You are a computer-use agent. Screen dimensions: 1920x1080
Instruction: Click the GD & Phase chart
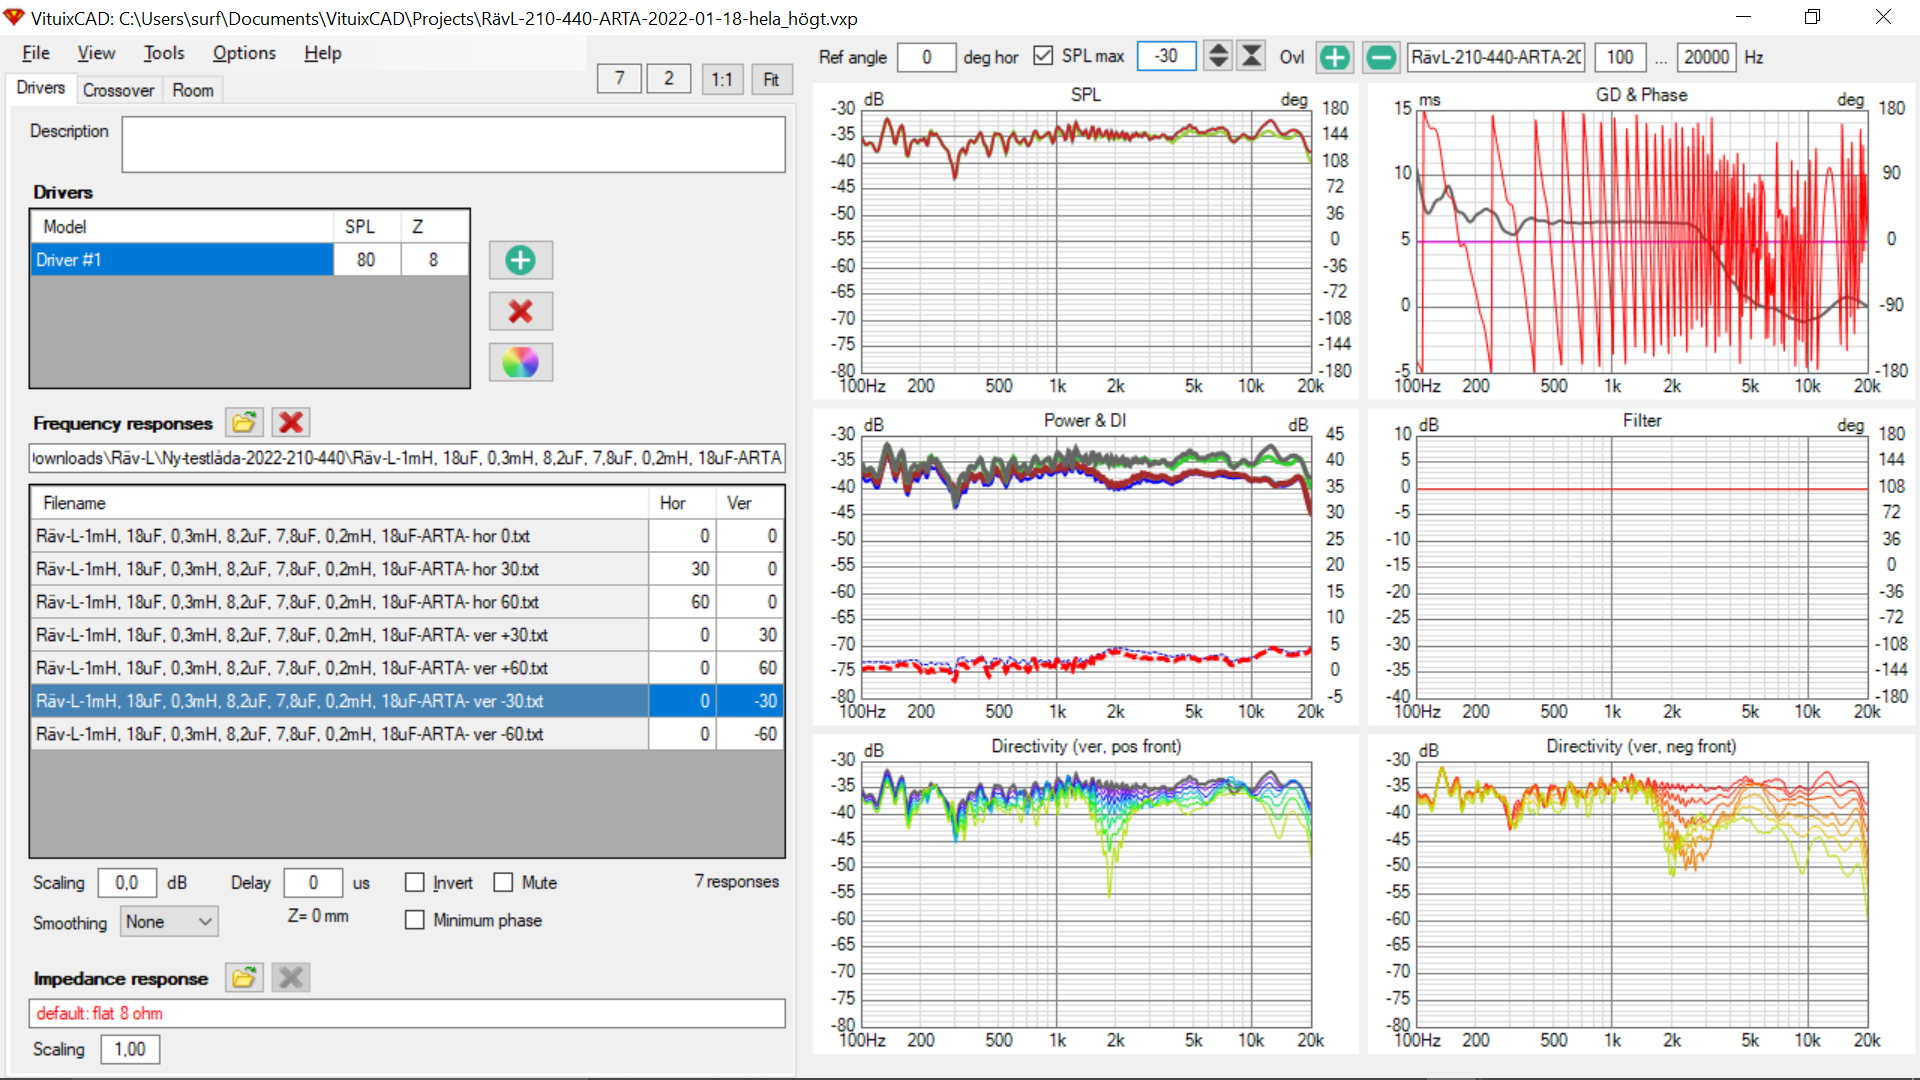[1642, 240]
